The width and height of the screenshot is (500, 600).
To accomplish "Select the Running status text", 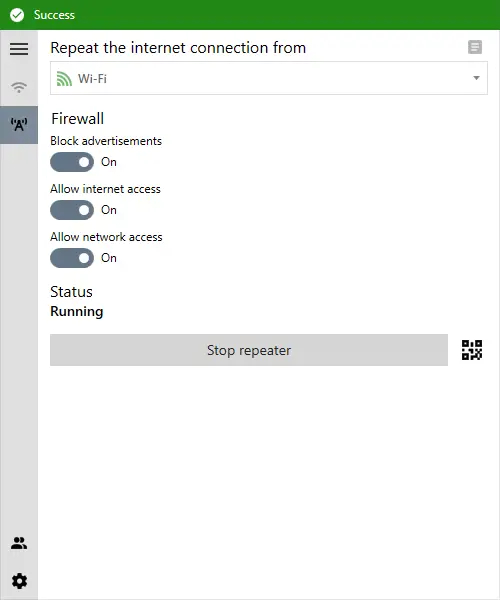I will (77, 311).
